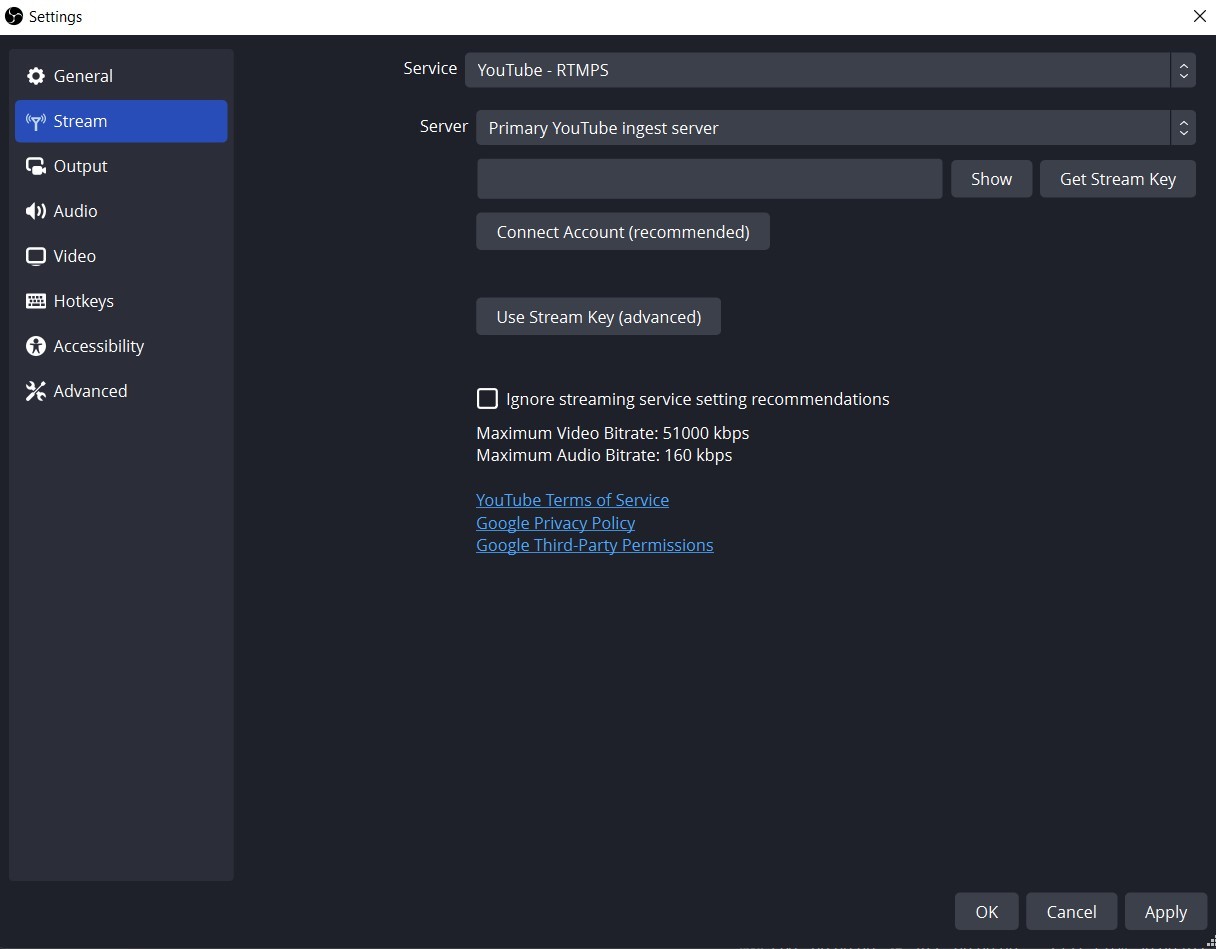Open the Server dropdown for ingest server
Image resolution: width=1216 pixels, height=949 pixels.
click(x=835, y=128)
